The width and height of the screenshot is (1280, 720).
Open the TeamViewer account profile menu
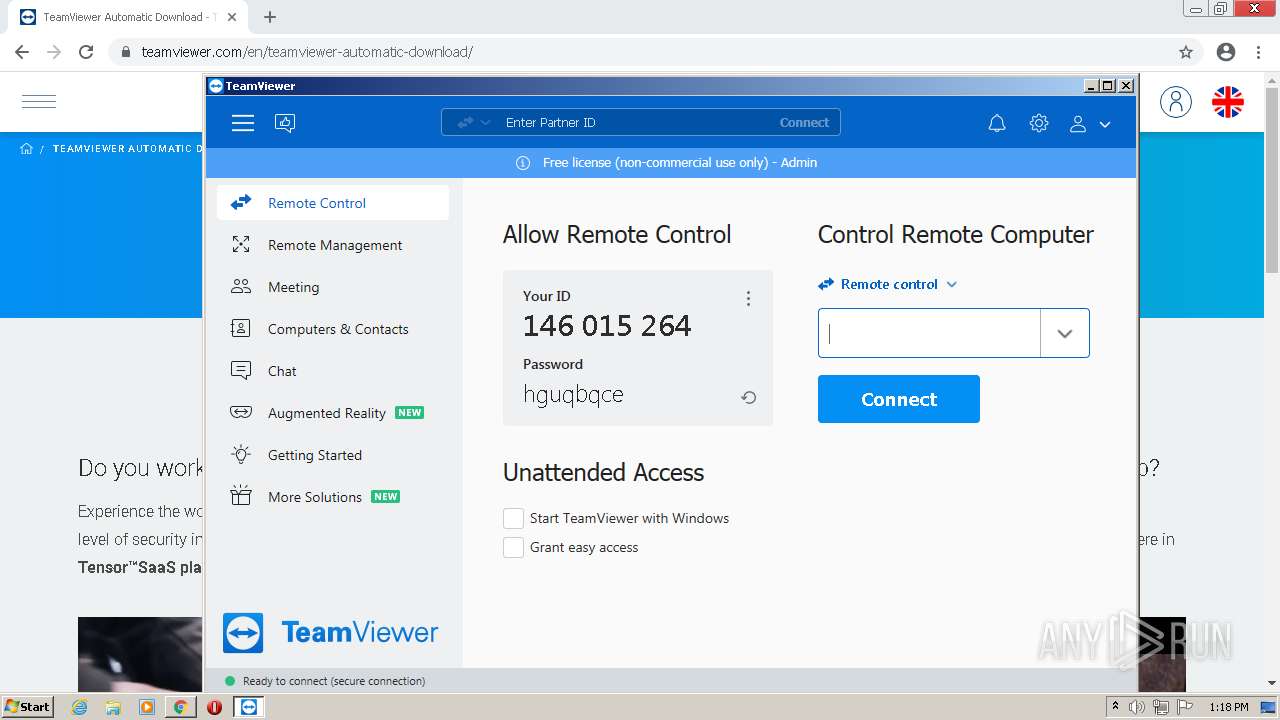(1090, 124)
